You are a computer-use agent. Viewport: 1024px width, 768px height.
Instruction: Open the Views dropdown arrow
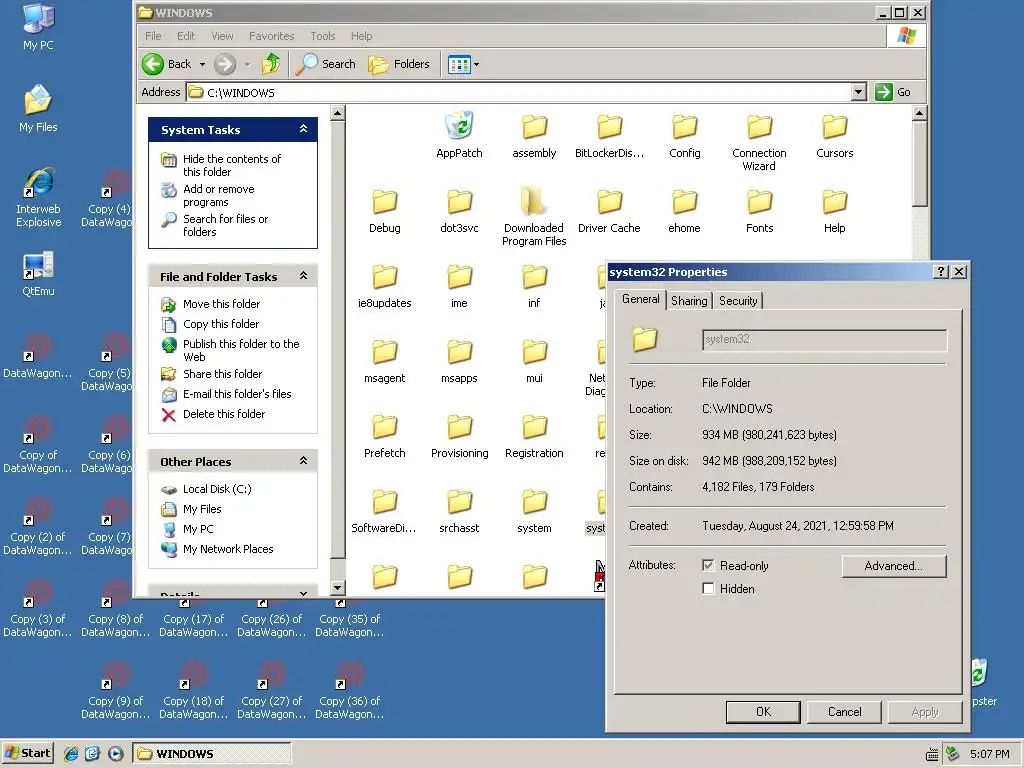[x=476, y=64]
